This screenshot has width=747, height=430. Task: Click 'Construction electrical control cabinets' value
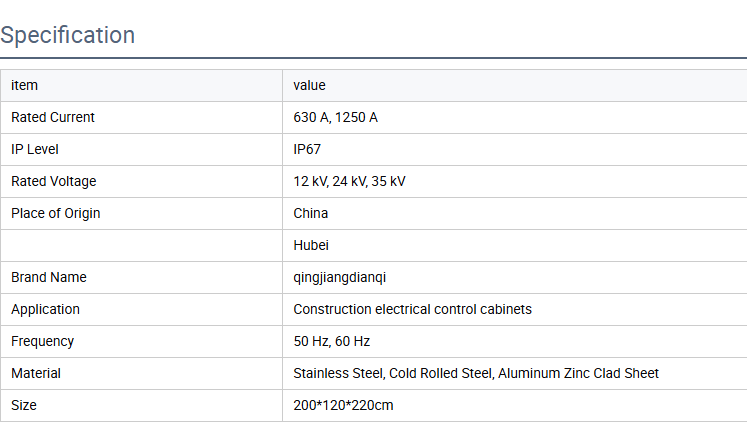[412, 309]
